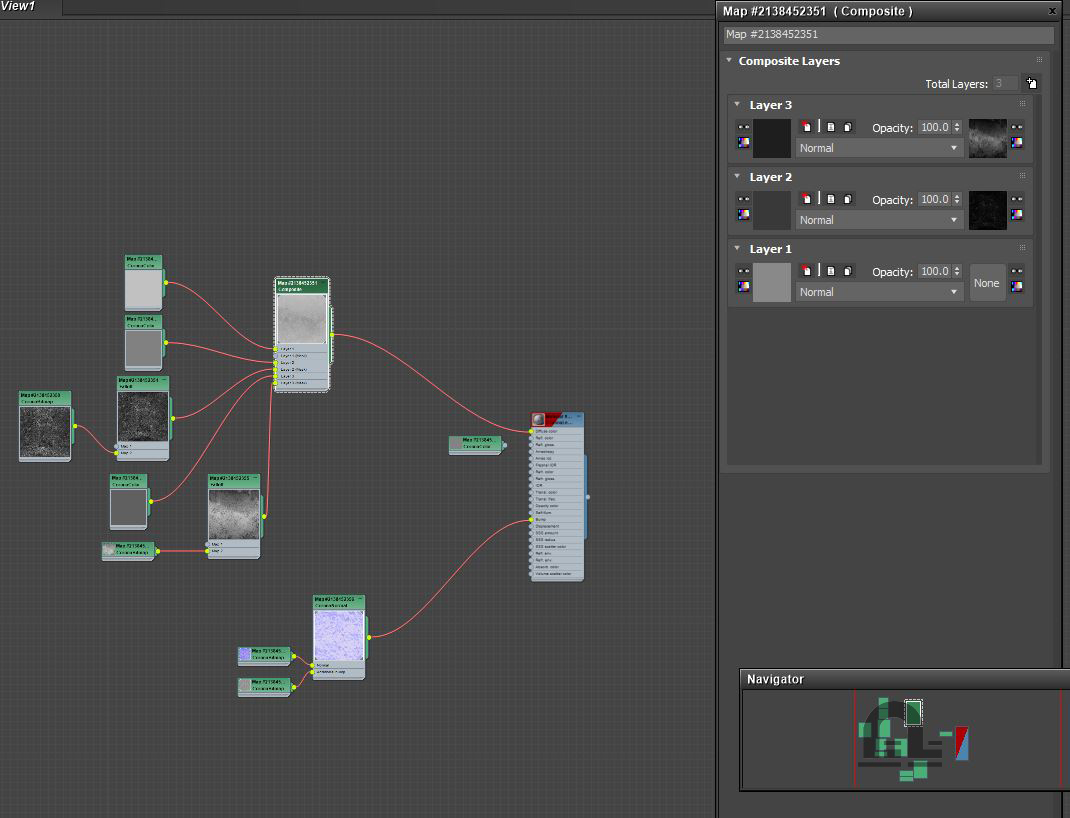
Task: Click the map name input field
Action: (x=888, y=34)
